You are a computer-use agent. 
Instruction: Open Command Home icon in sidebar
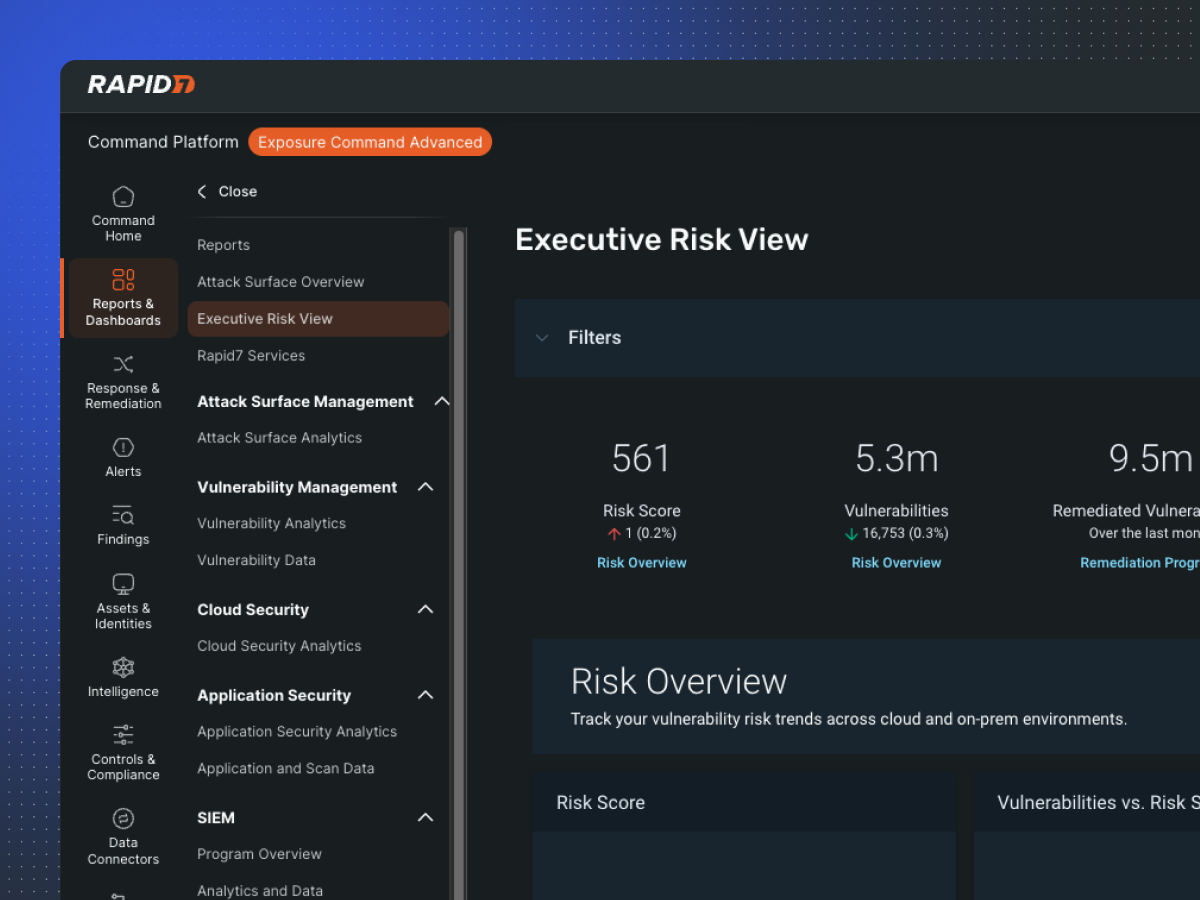(x=123, y=197)
